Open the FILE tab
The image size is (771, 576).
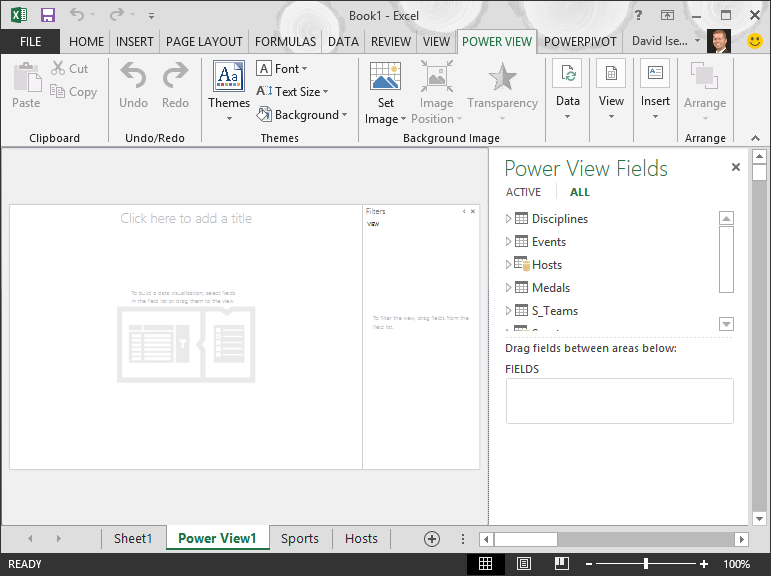[x=30, y=42]
